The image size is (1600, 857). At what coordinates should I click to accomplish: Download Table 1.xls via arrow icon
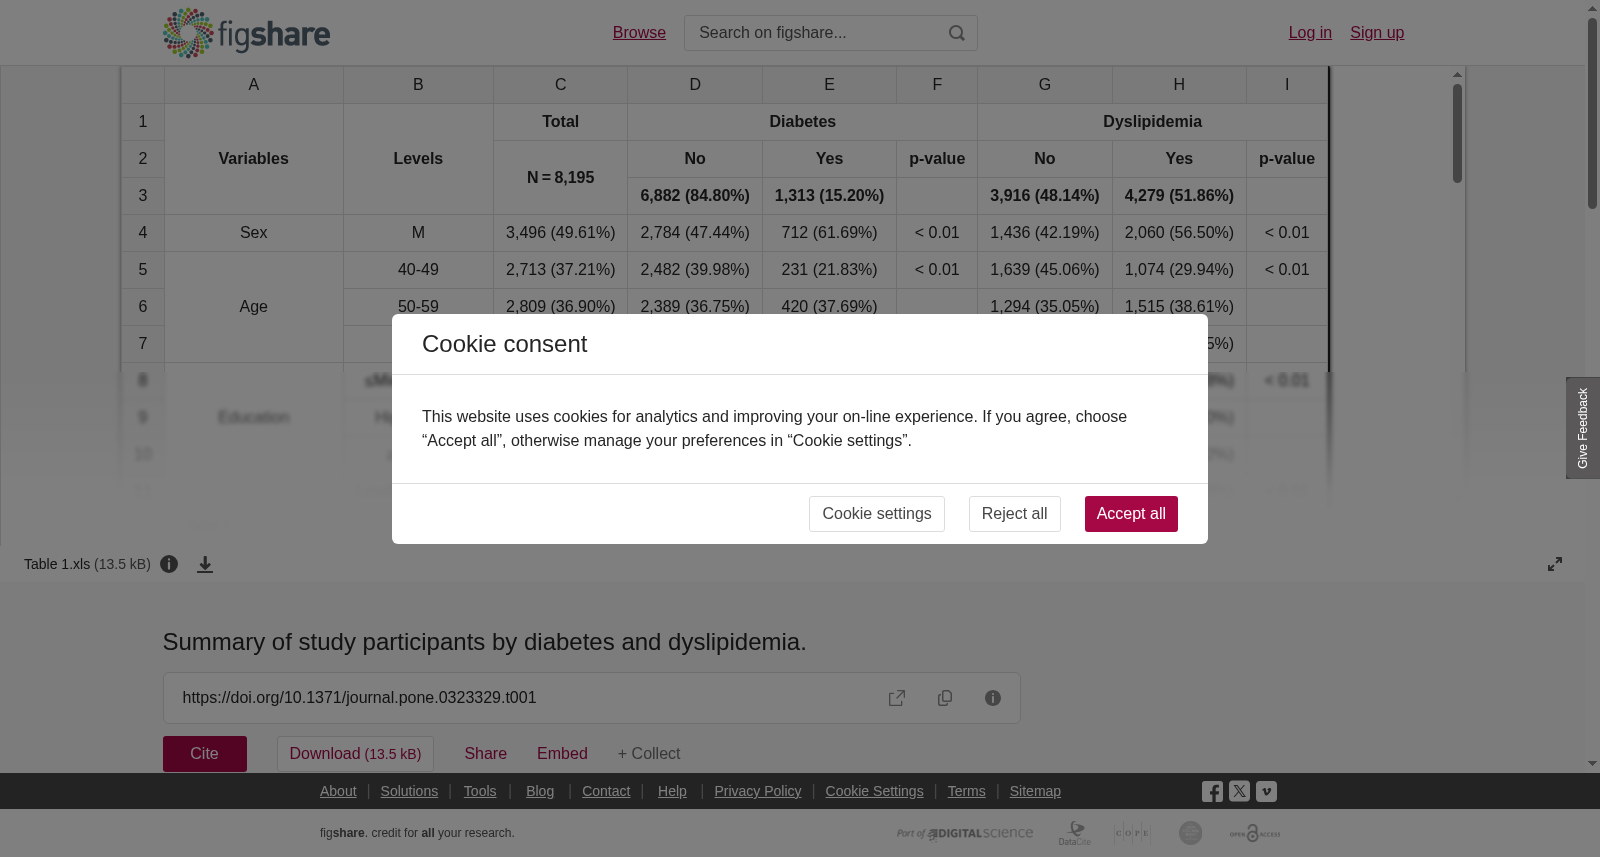click(205, 564)
